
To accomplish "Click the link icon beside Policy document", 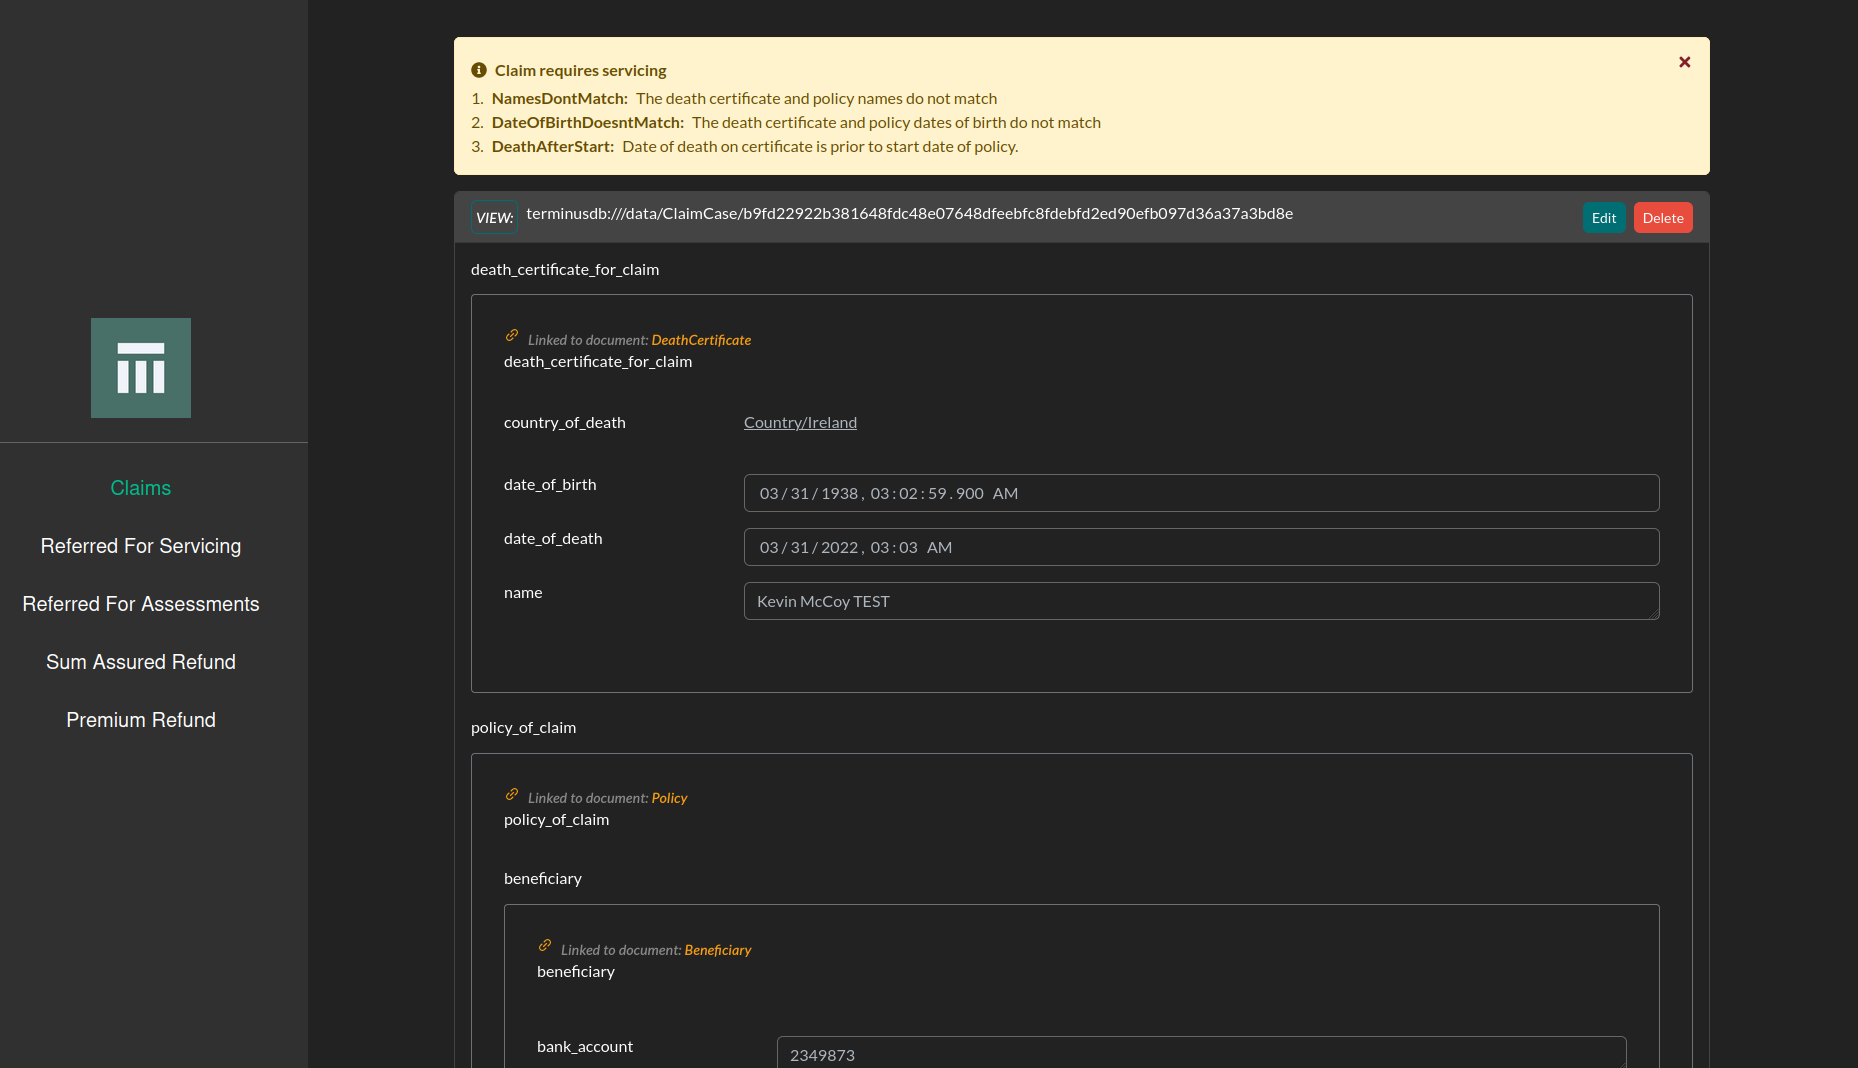I will (512, 794).
